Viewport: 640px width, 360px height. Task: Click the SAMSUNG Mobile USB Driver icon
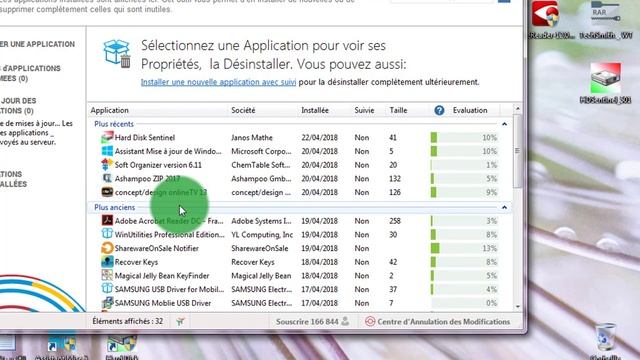(x=107, y=303)
